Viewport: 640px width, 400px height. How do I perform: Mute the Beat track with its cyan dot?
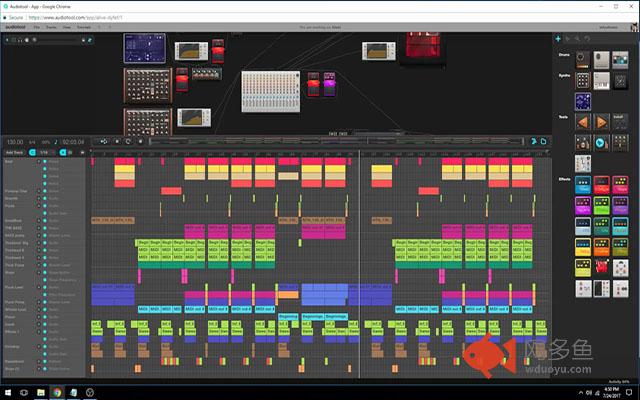click(44, 162)
